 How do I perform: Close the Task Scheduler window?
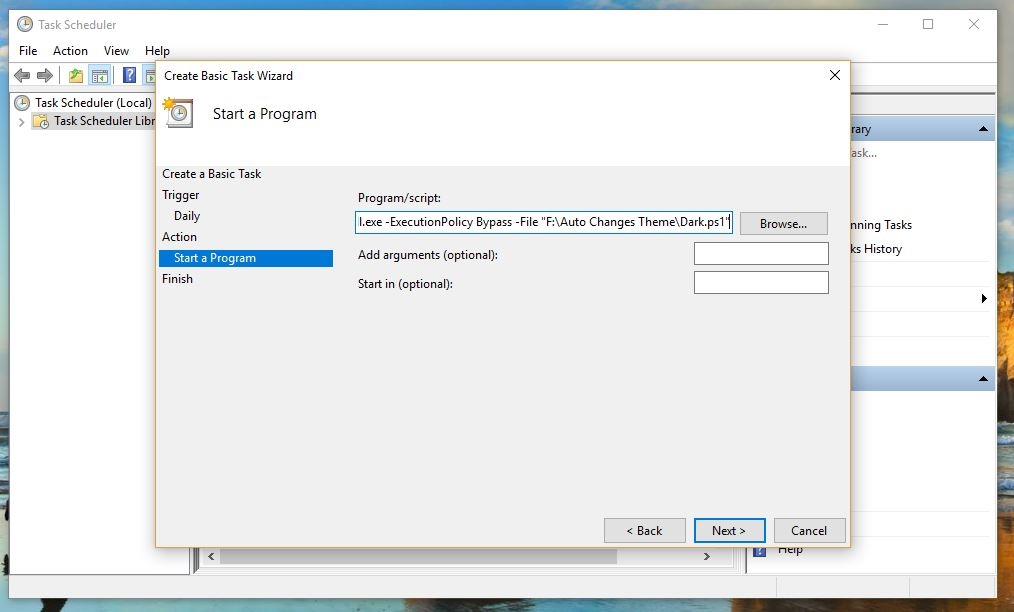coord(974,24)
